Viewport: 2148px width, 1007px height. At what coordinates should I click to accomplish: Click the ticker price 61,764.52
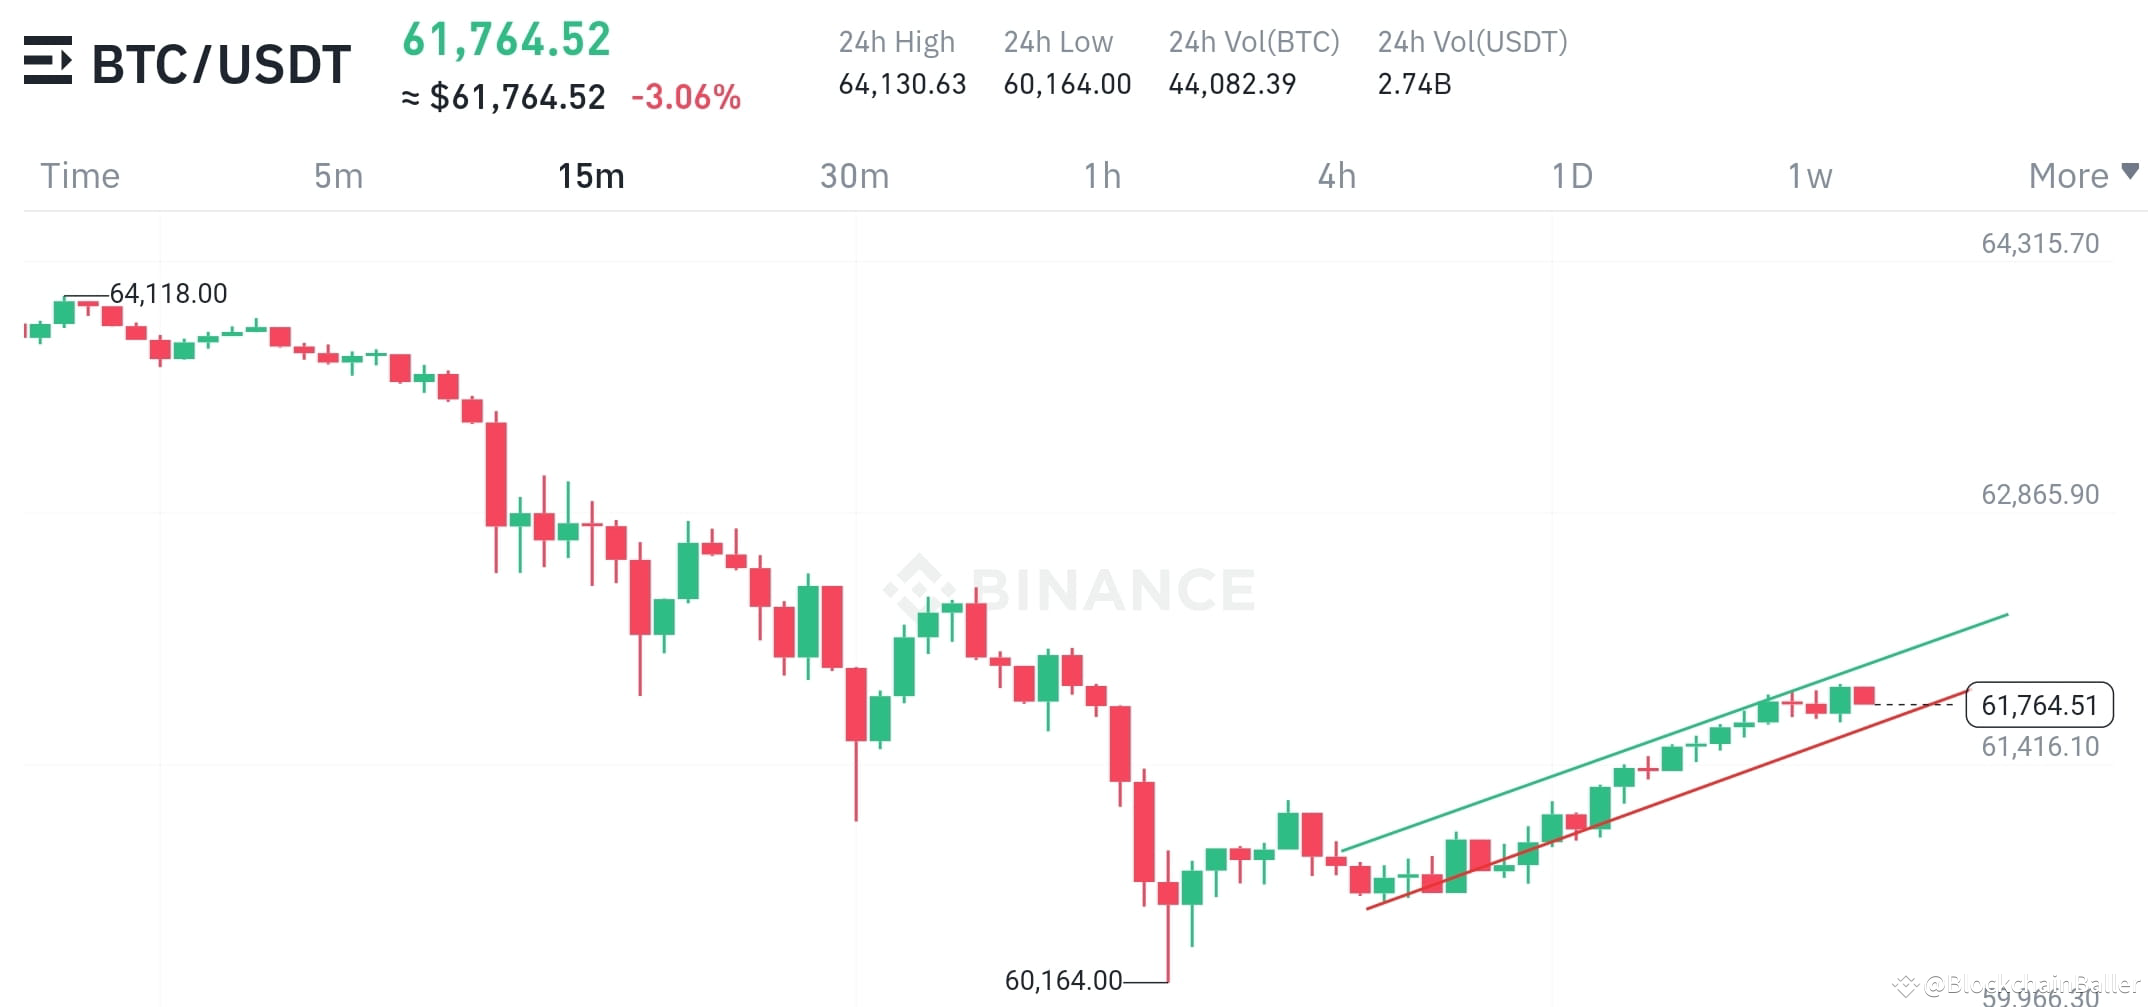pos(505,38)
